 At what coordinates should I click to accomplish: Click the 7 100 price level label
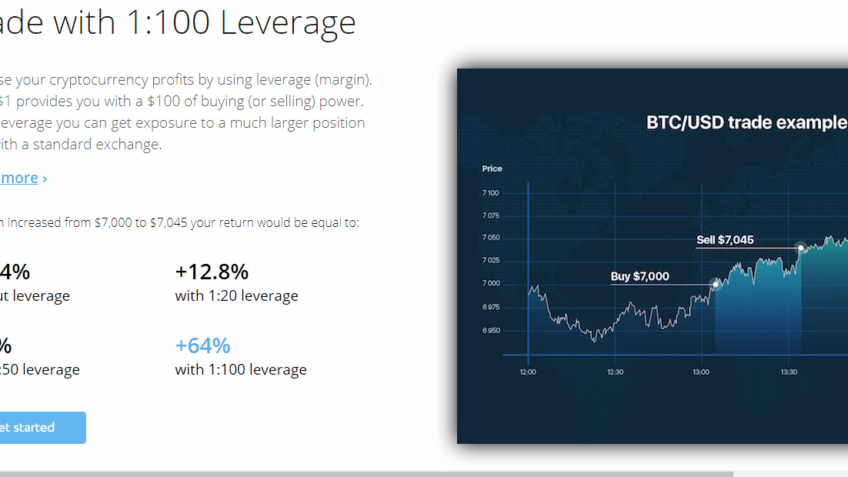[x=490, y=193]
